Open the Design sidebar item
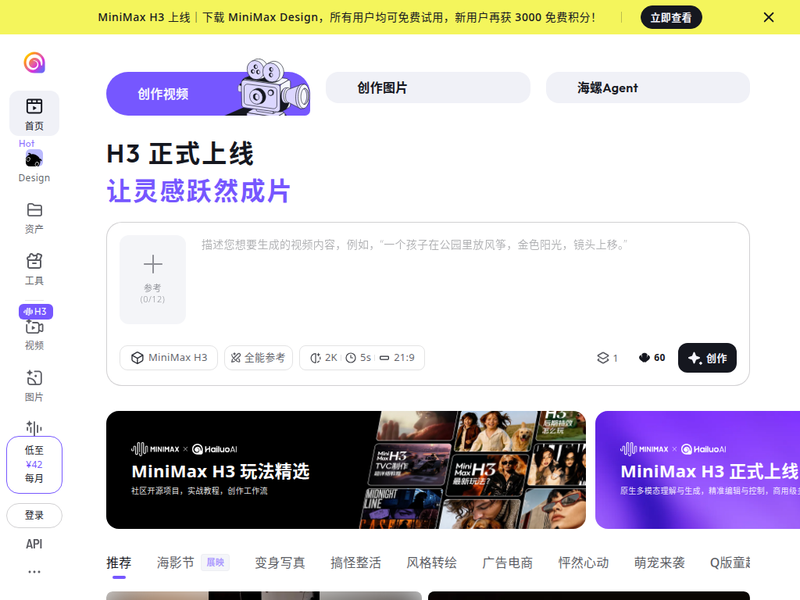 (34, 167)
